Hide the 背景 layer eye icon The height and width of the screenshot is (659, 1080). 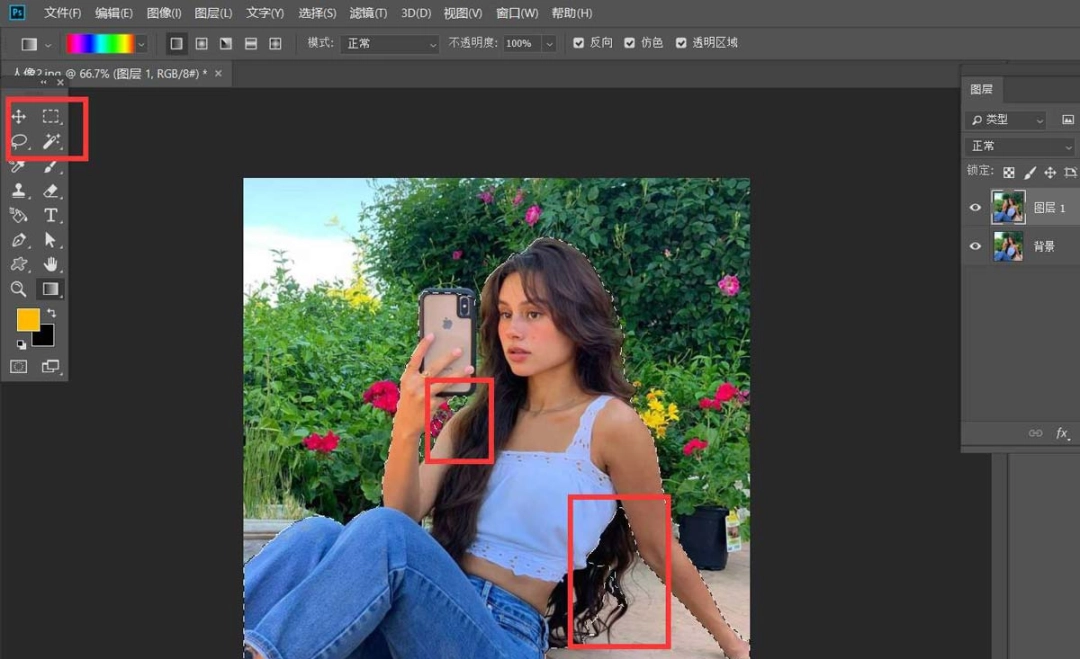tap(975, 246)
